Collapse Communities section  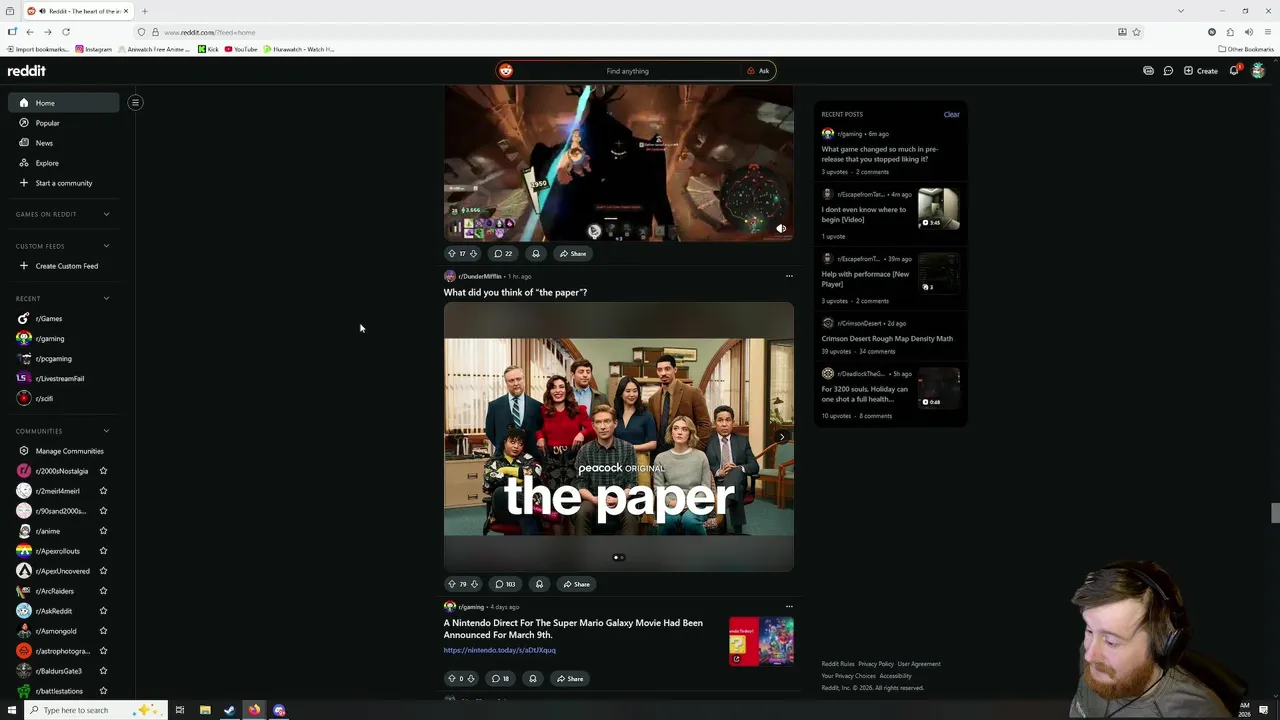click(x=106, y=431)
